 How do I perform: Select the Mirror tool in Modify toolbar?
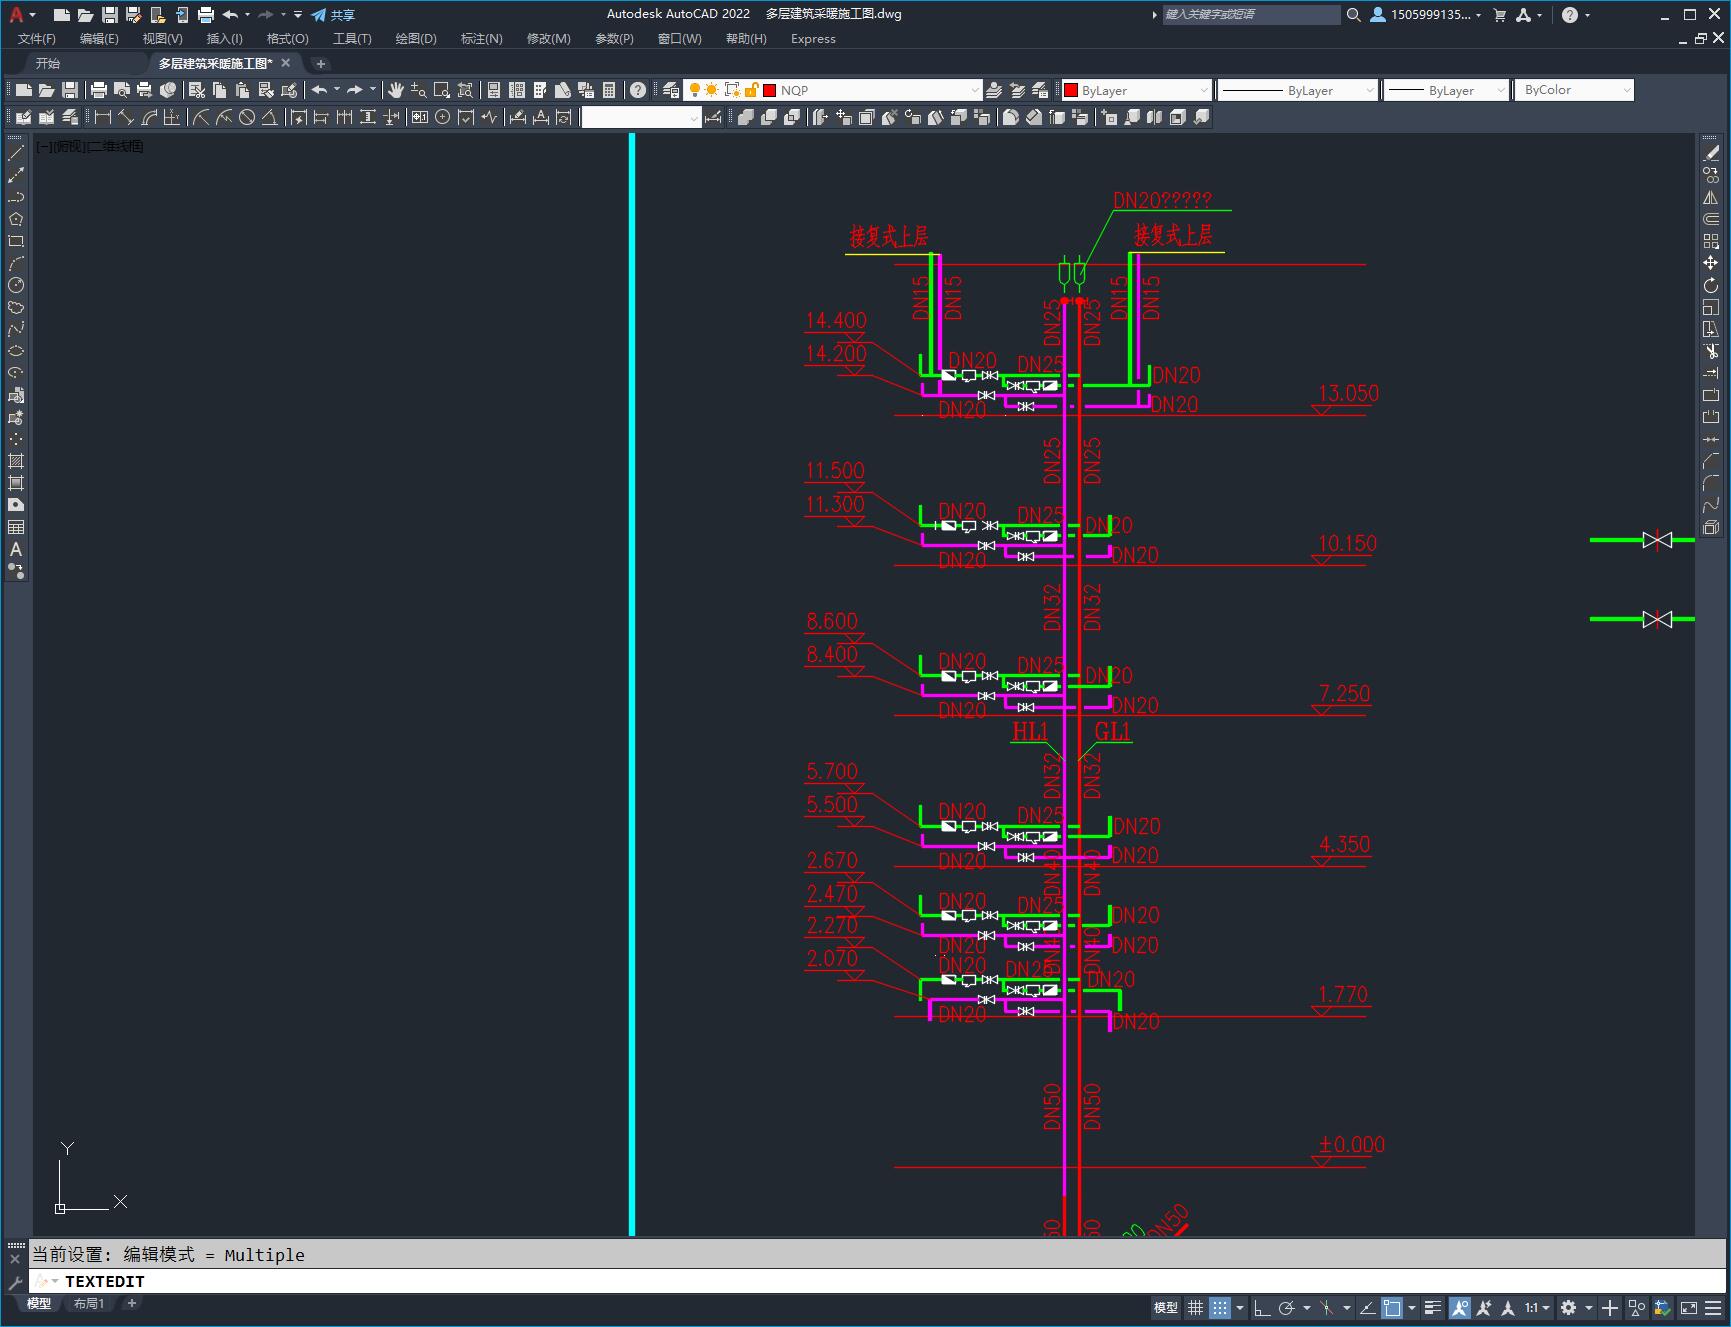coord(1711,197)
